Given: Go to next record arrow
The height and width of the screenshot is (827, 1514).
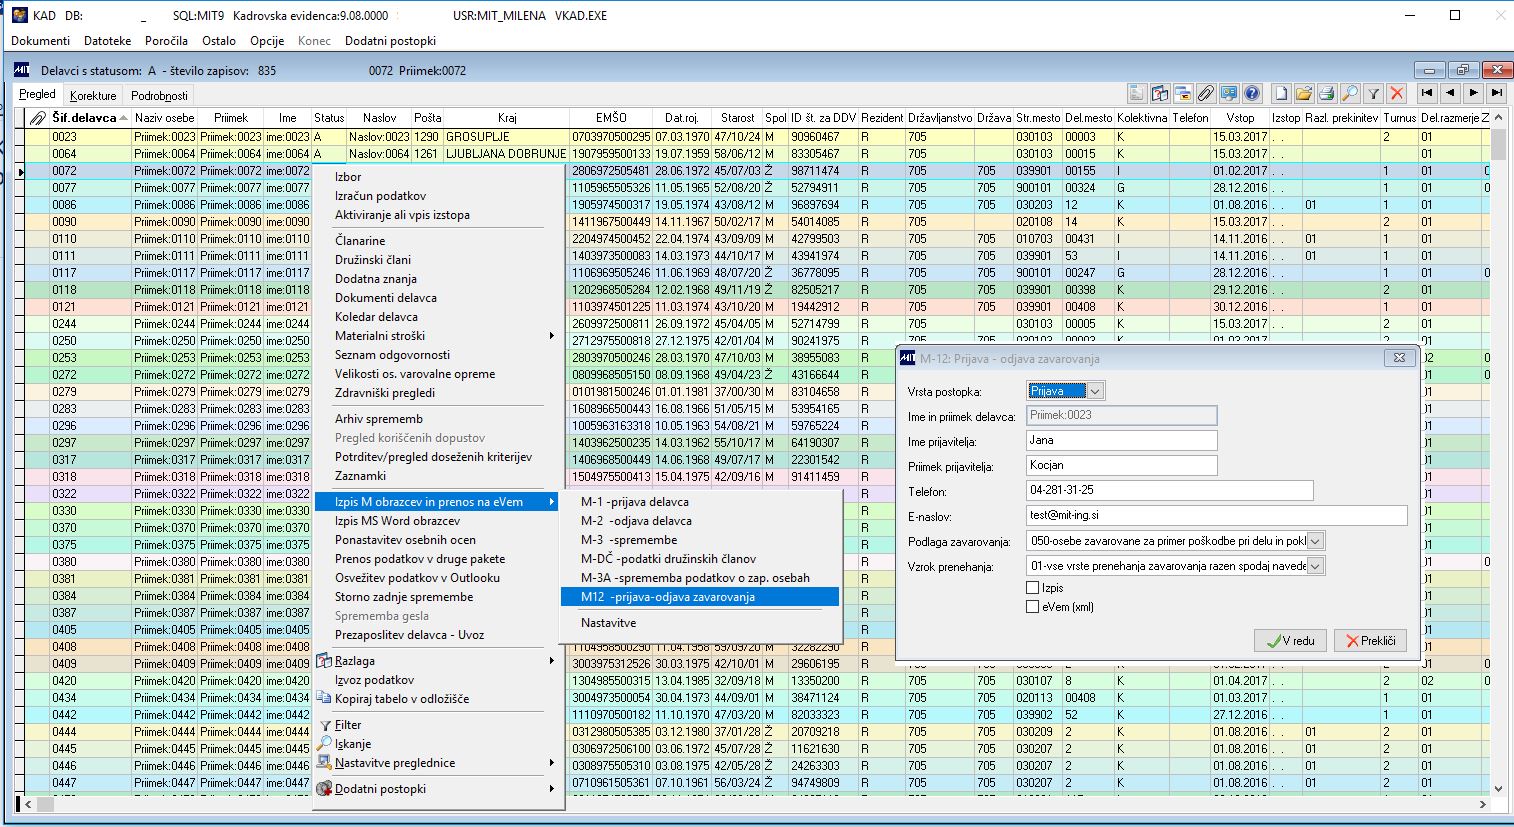Looking at the screenshot, I should pos(1473,93).
